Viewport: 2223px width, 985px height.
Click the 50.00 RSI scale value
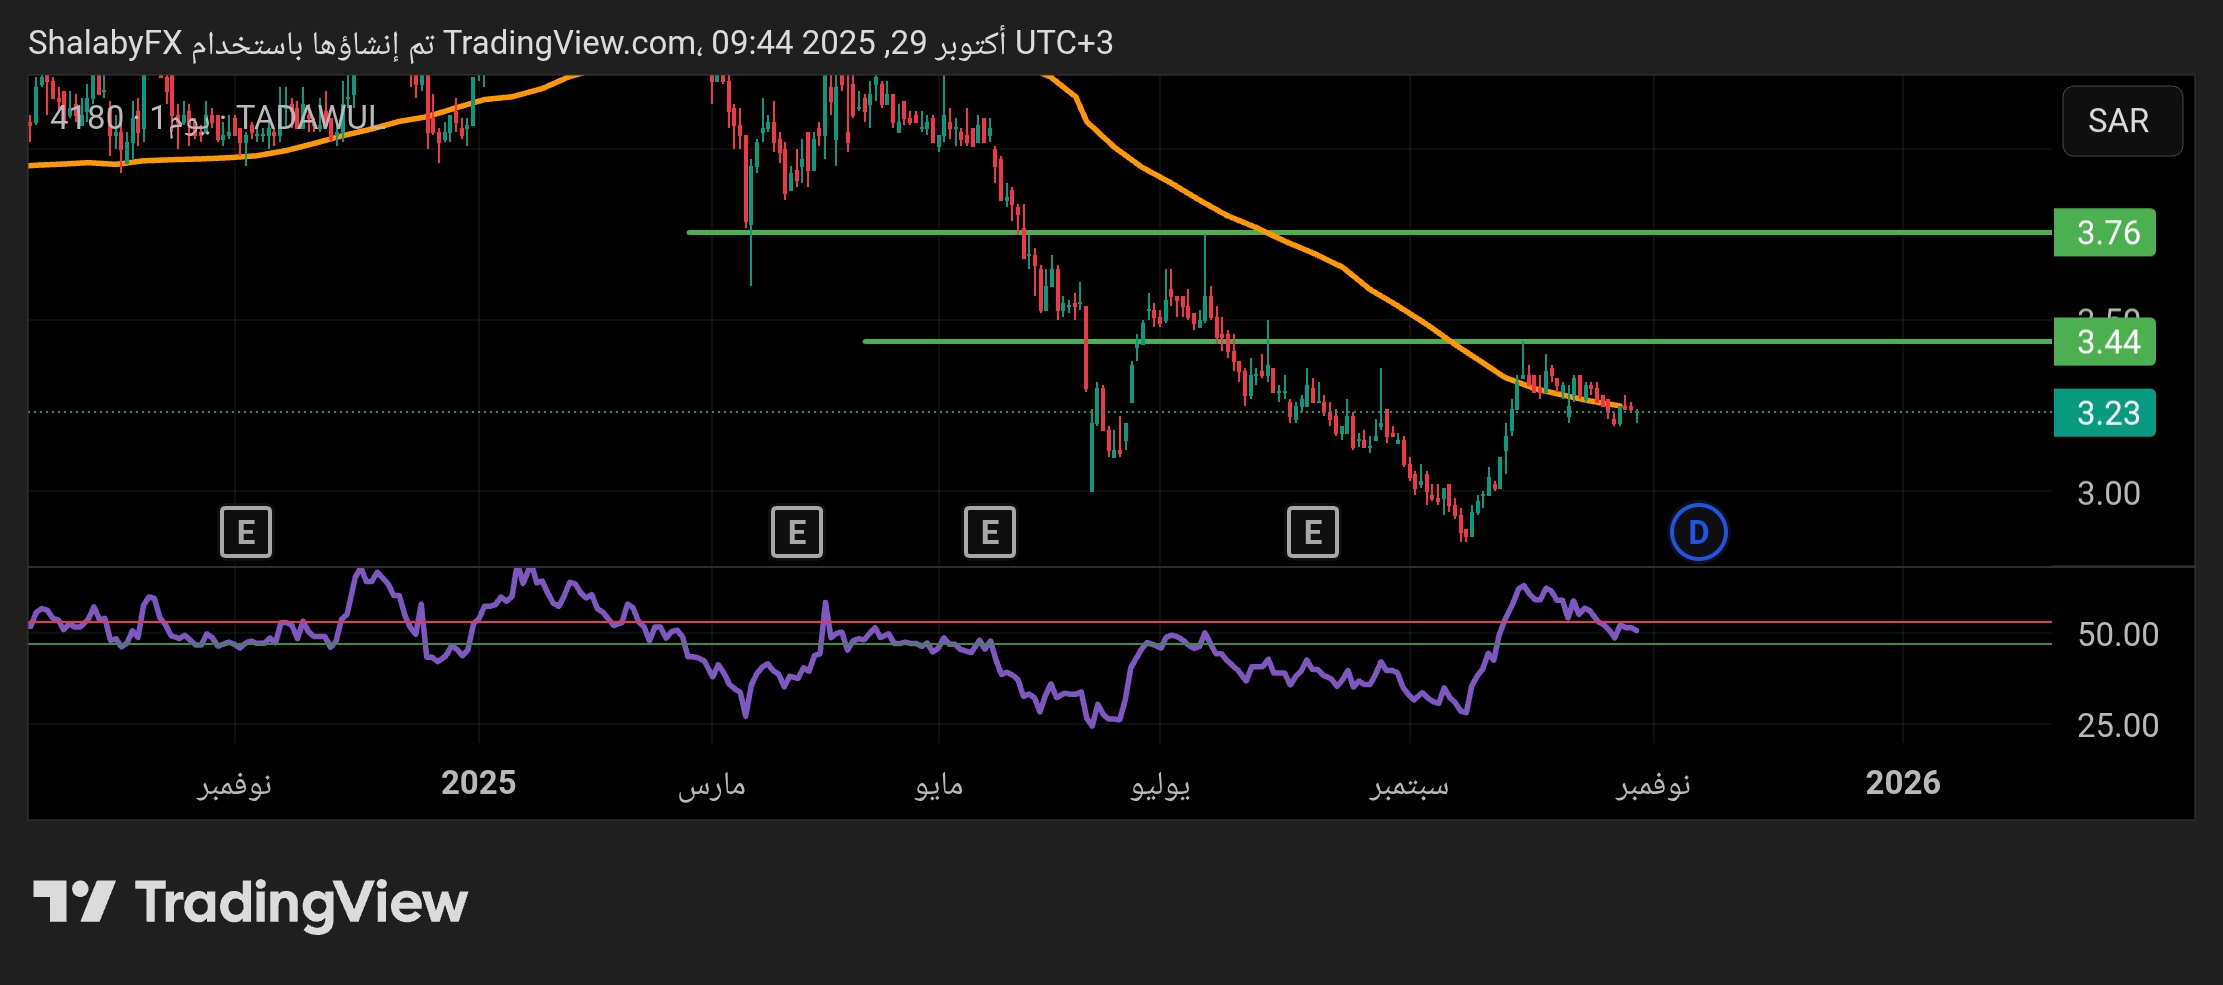[2117, 635]
